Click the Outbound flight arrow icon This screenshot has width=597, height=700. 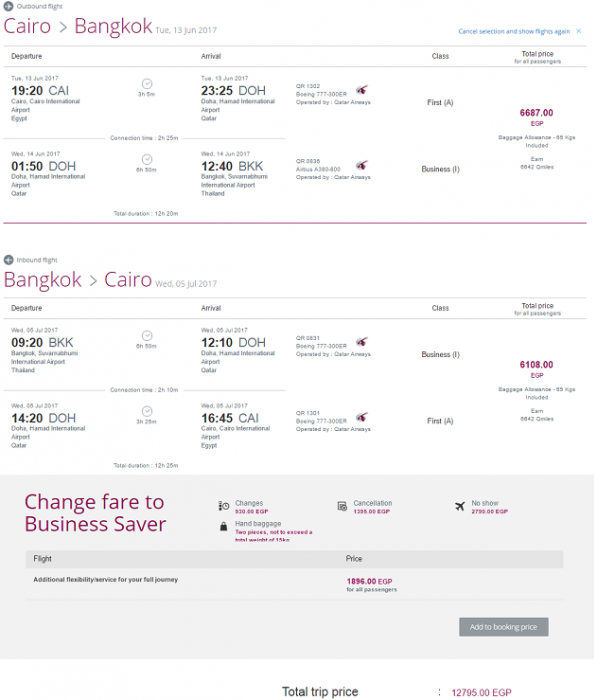(8, 6)
